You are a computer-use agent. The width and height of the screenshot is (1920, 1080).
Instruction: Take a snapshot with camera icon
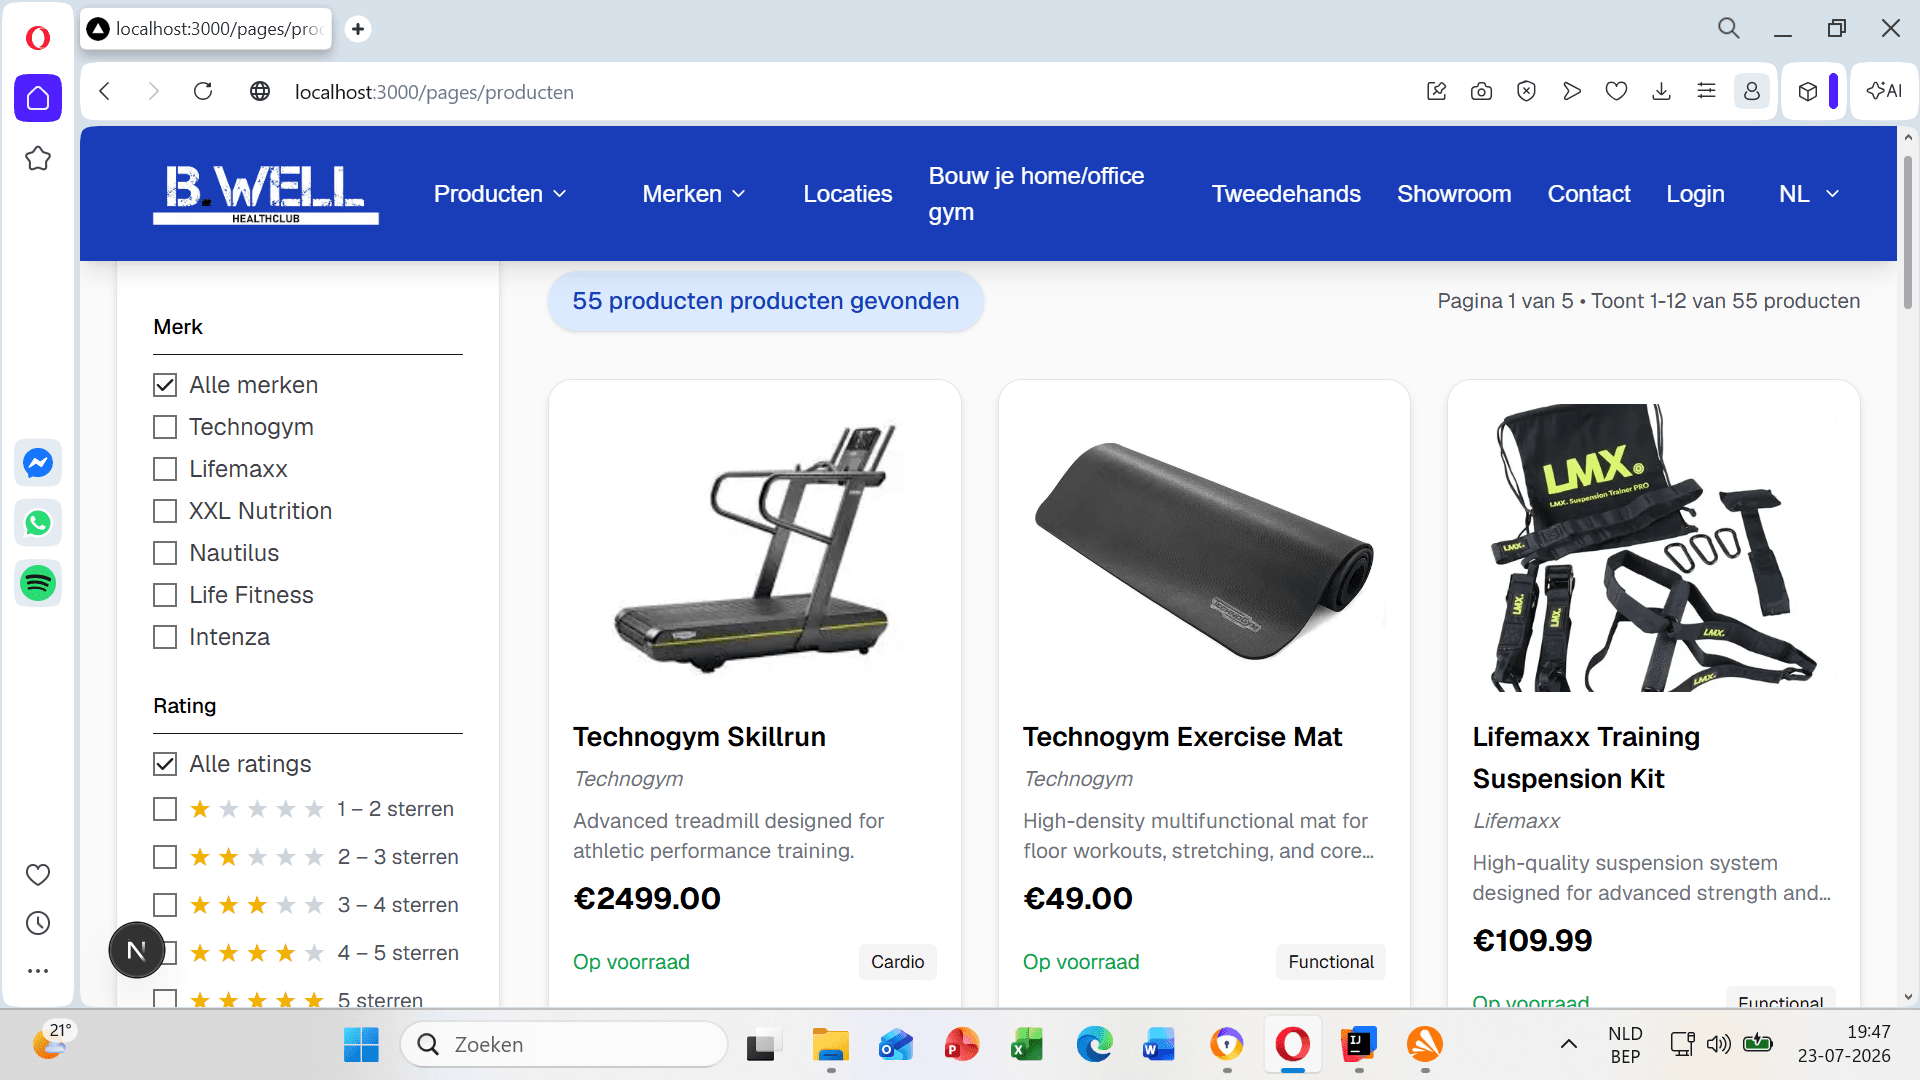coord(1481,92)
